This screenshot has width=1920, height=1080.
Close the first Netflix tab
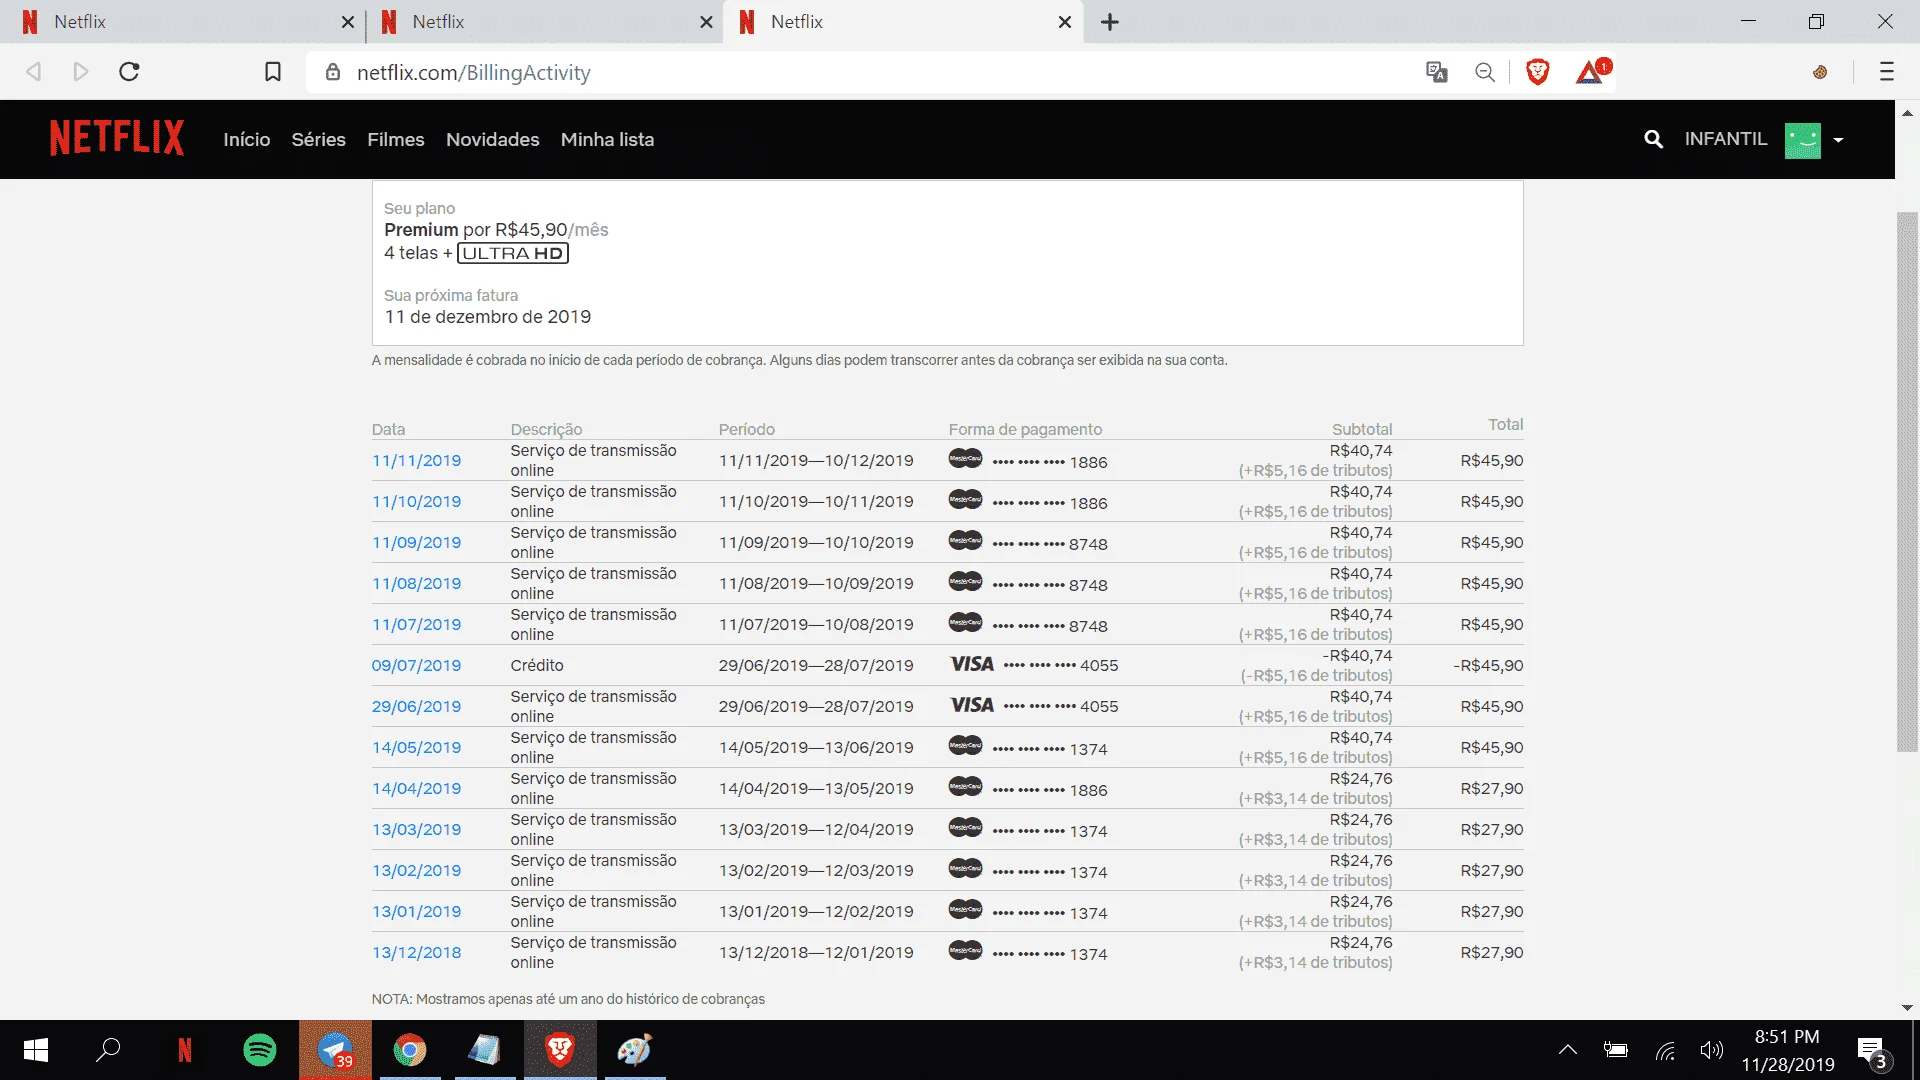pyautogui.click(x=347, y=22)
